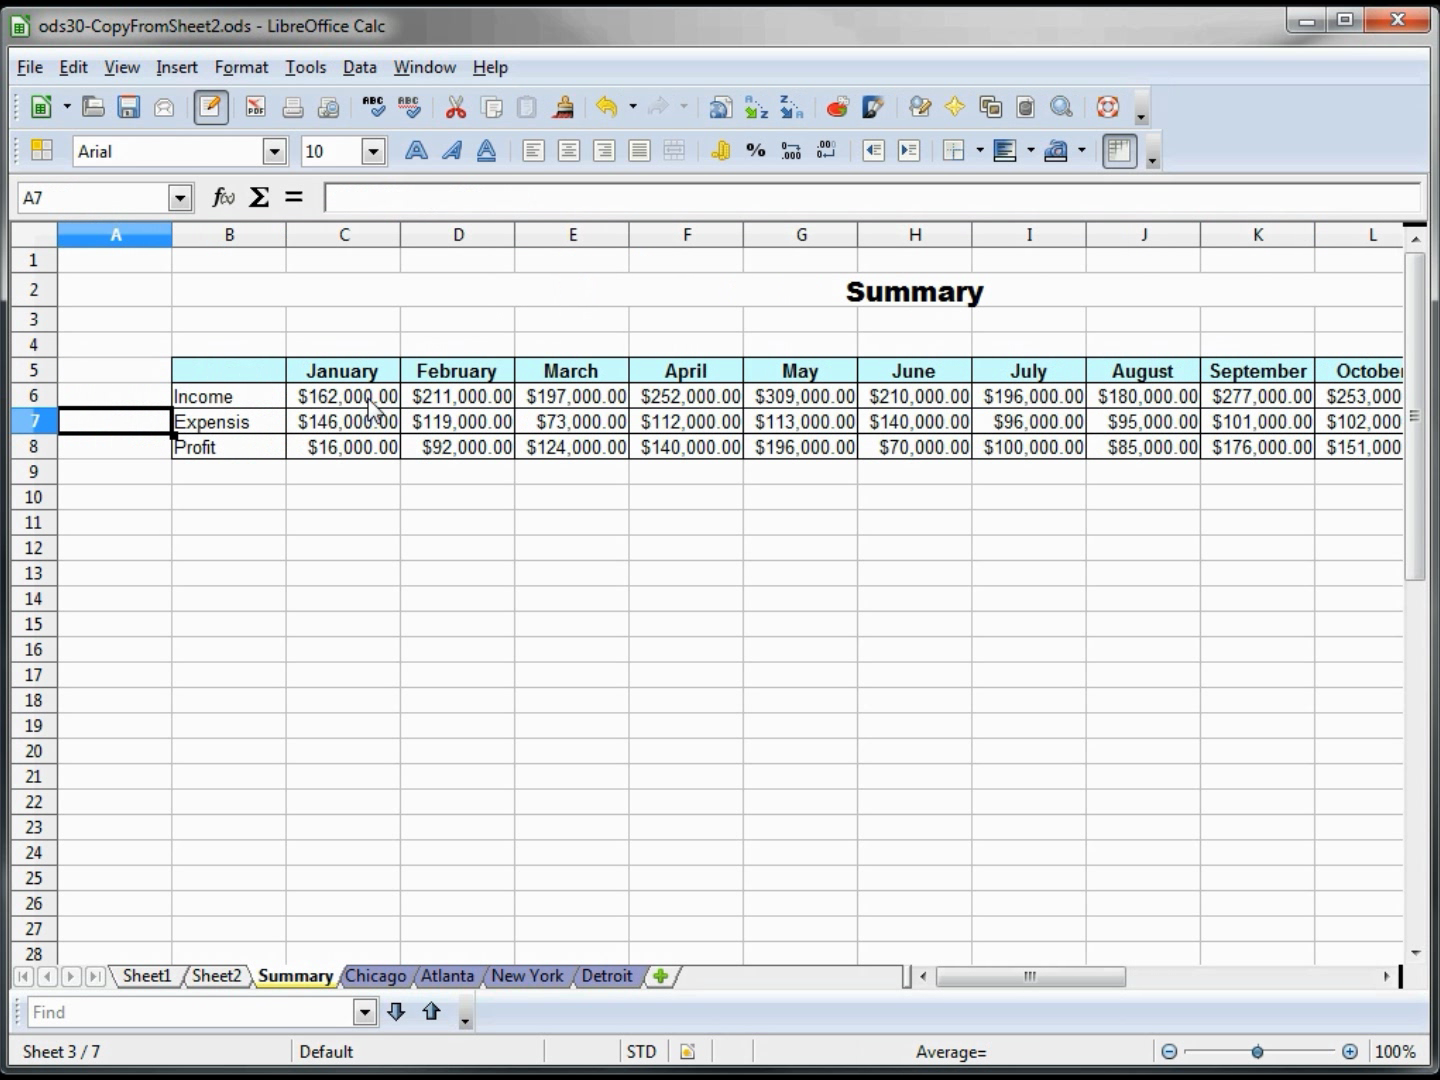Open the Data menu
1440x1080 pixels.
point(359,67)
